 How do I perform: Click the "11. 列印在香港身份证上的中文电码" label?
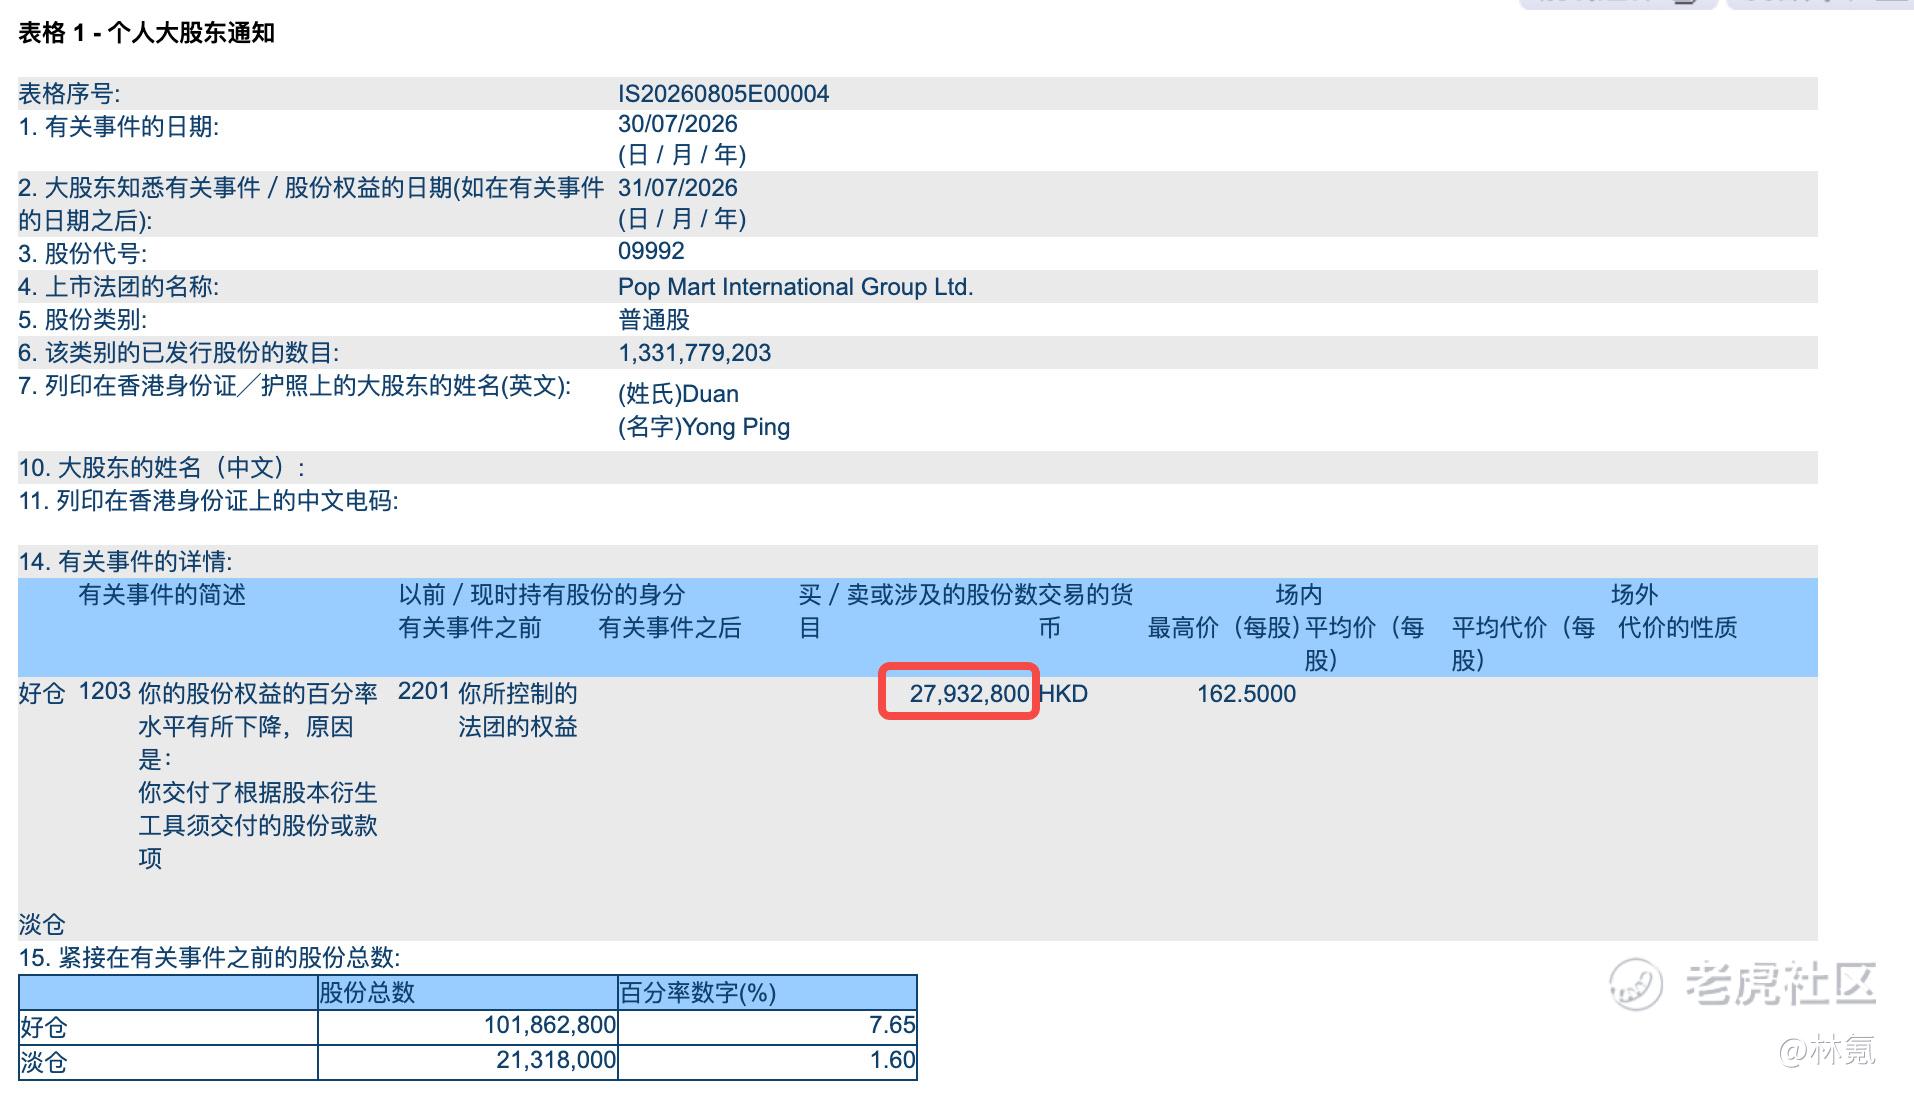[208, 501]
